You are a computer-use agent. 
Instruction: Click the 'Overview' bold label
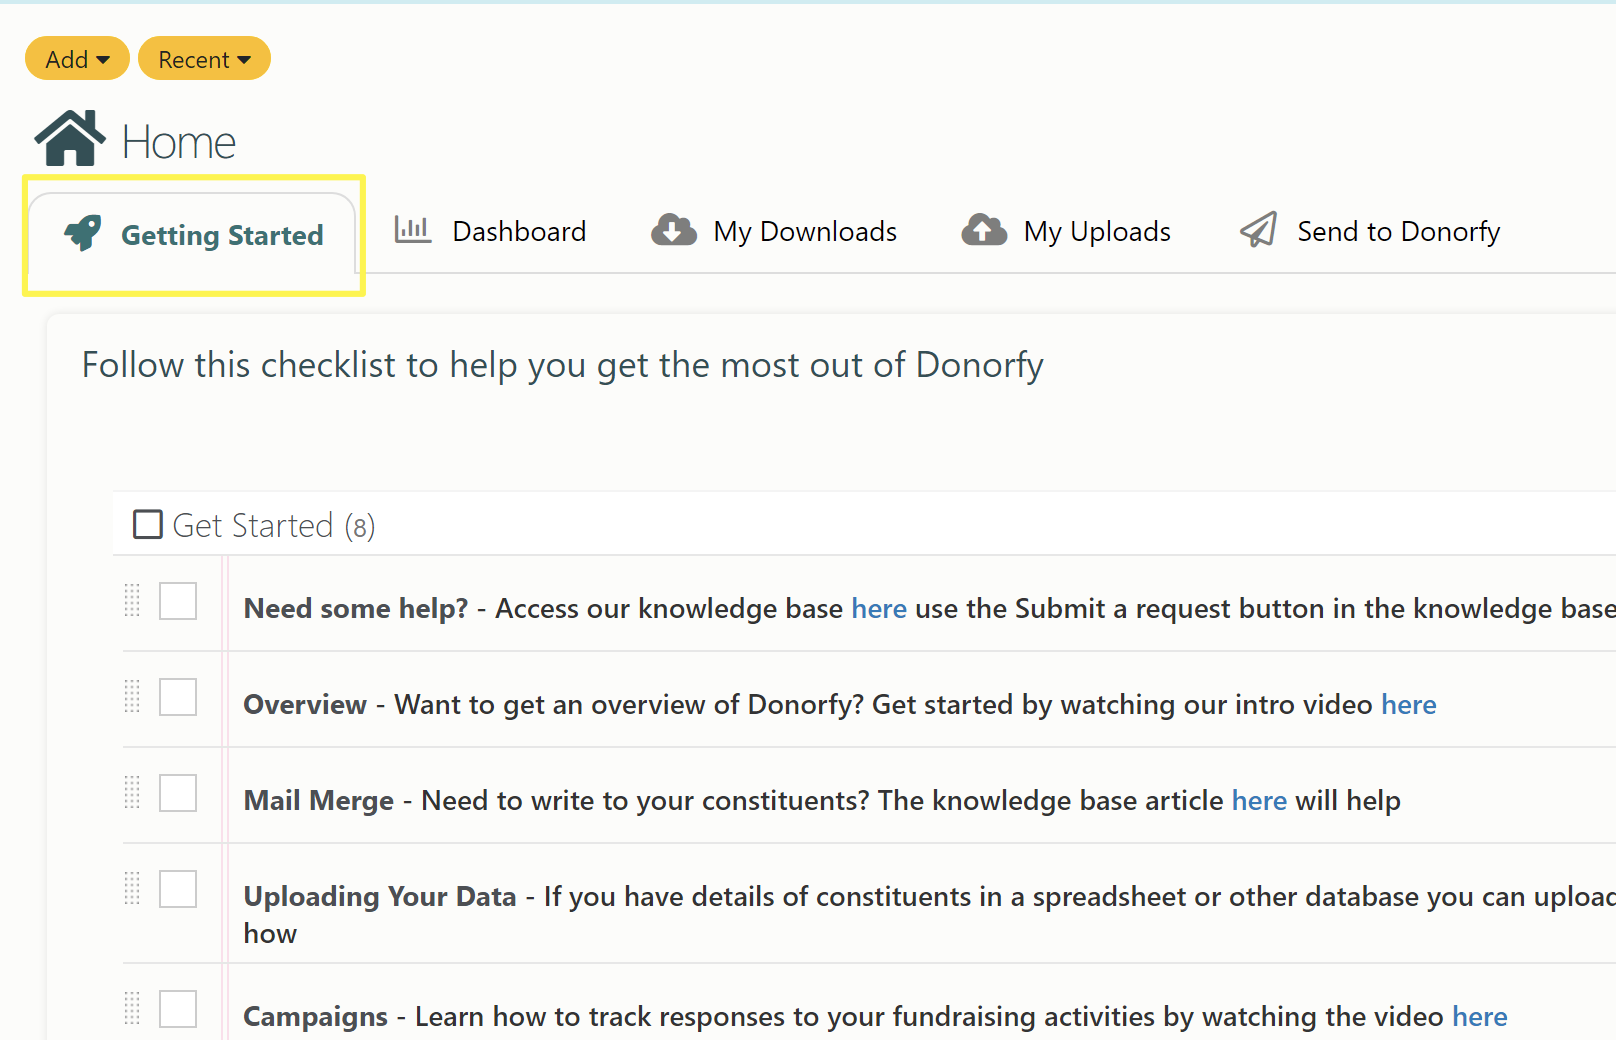point(305,704)
